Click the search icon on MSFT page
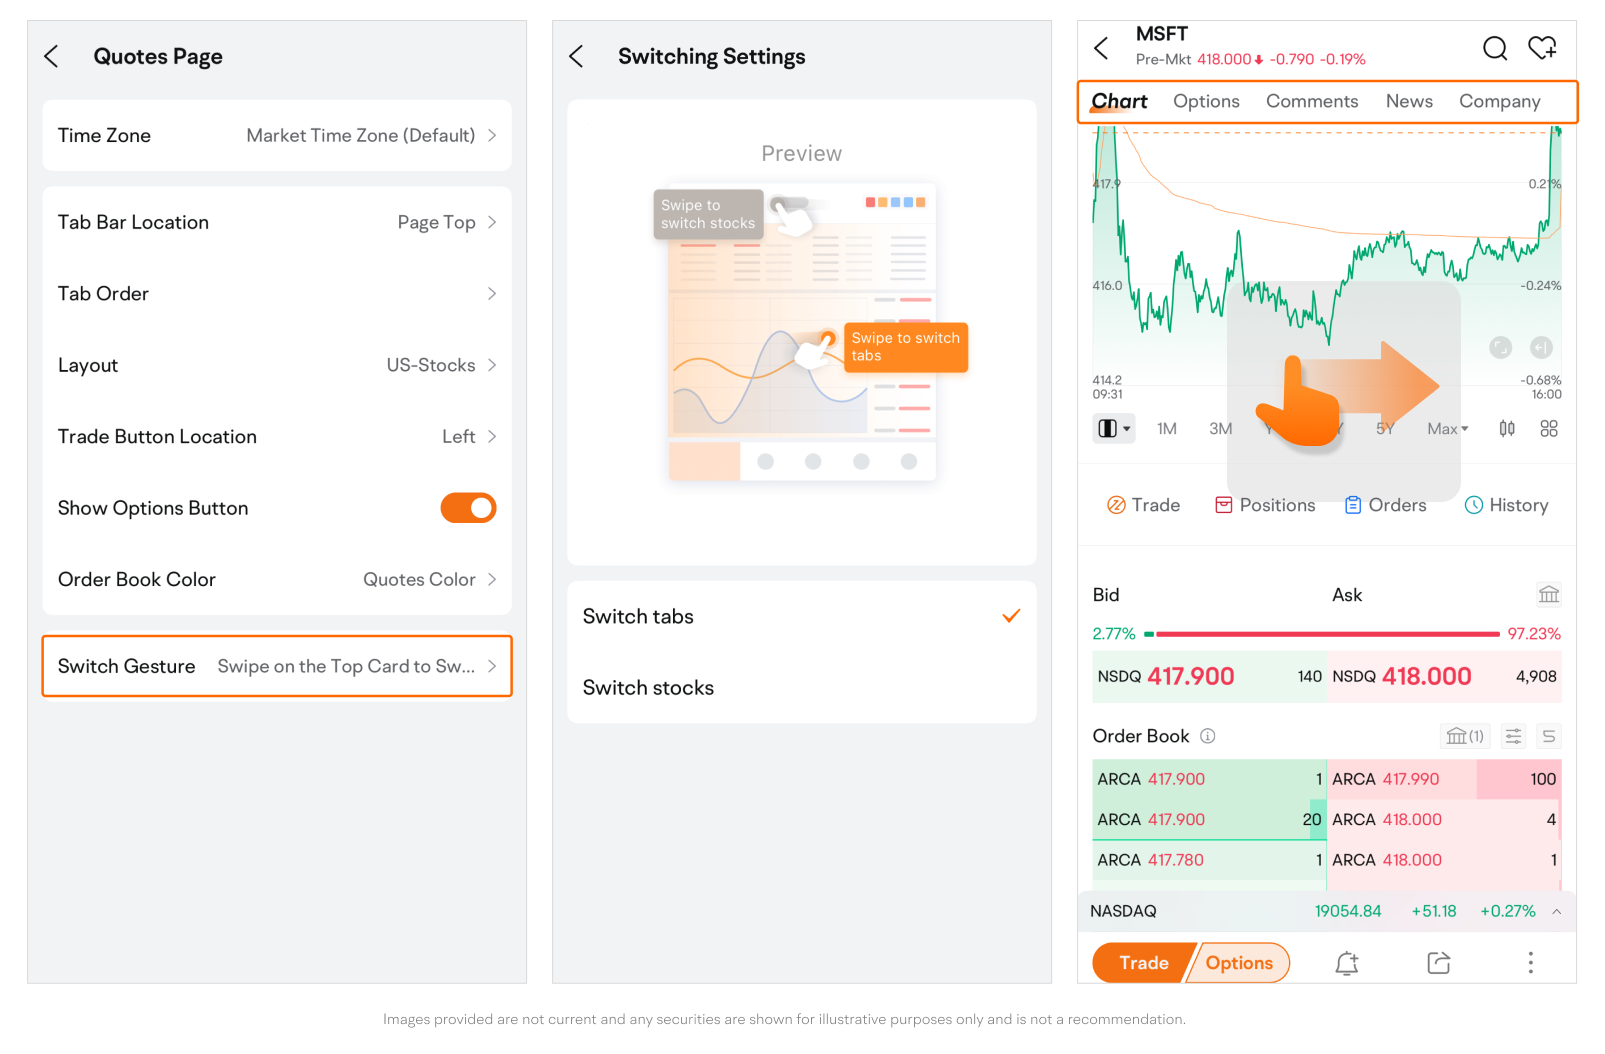 click(1494, 48)
